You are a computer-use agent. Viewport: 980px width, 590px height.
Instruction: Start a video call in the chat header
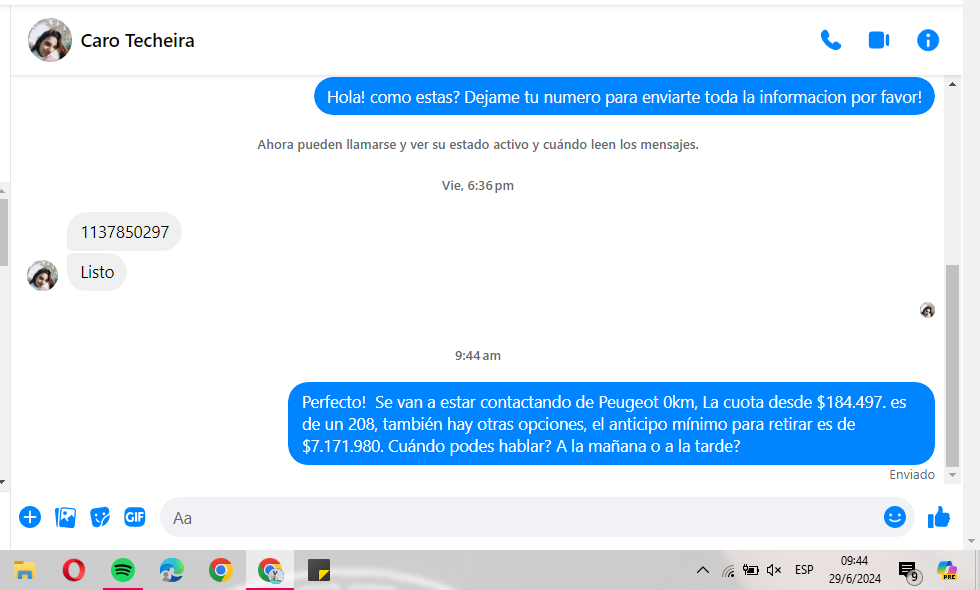click(x=879, y=40)
